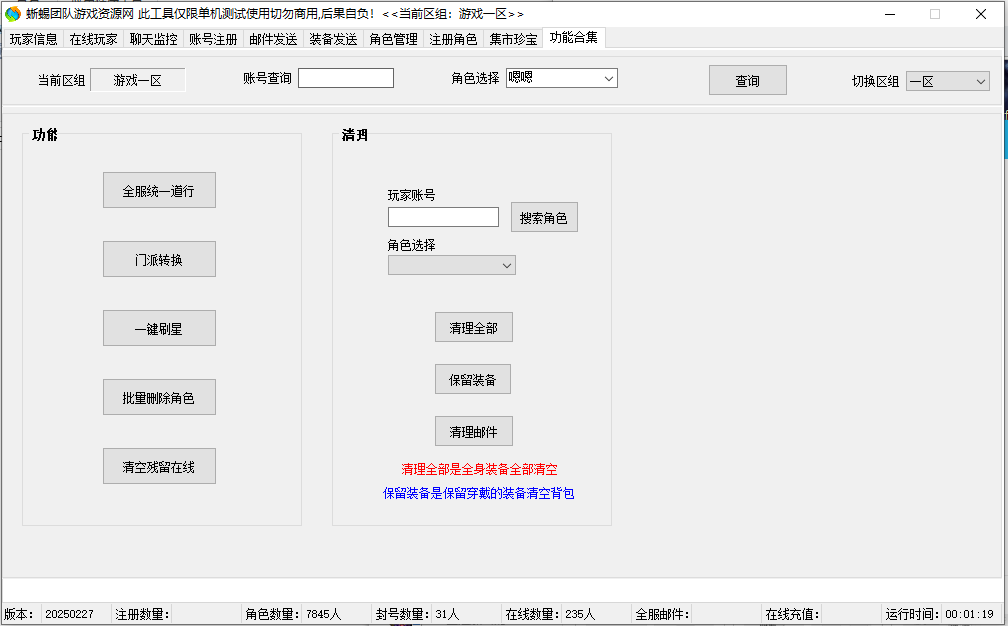Switch to the 在线玩家 tab
Viewport: 1008px width, 626px height.
click(93, 39)
